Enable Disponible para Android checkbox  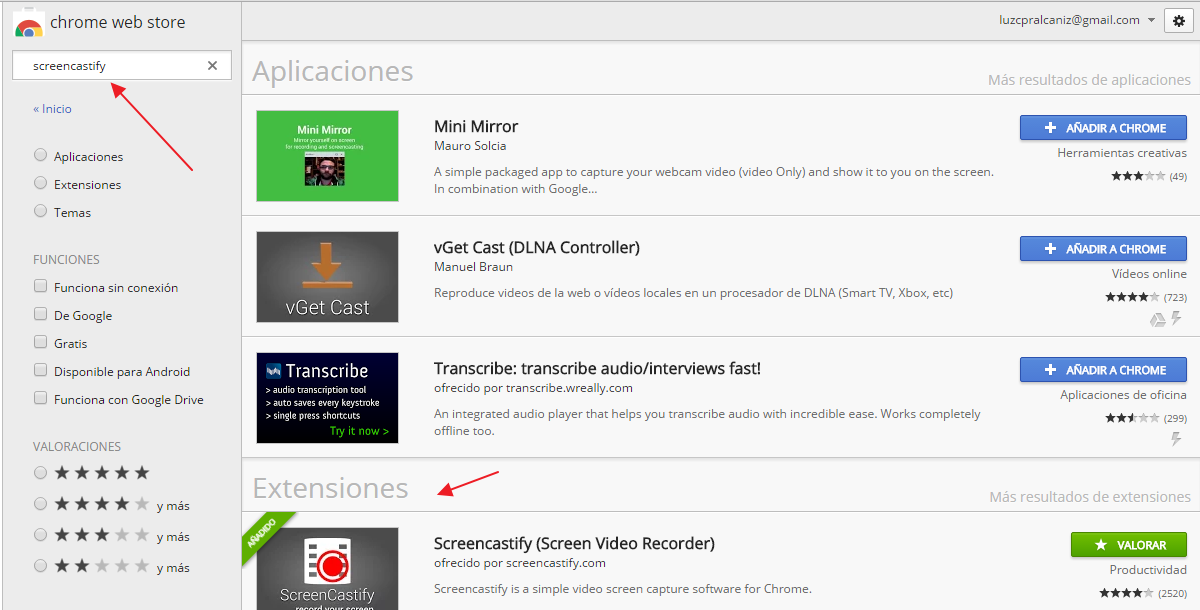click(40, 370)
